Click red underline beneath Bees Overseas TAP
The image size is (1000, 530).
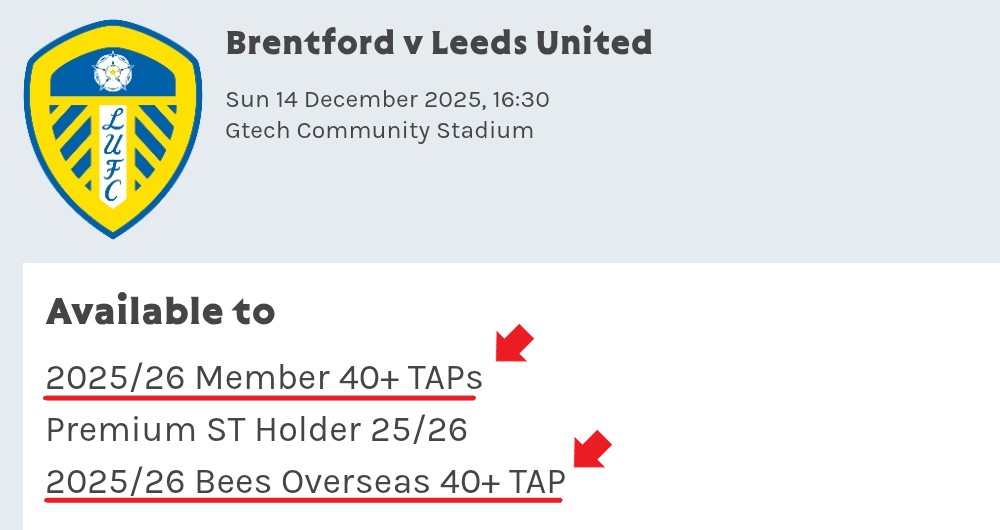[305, 500]
